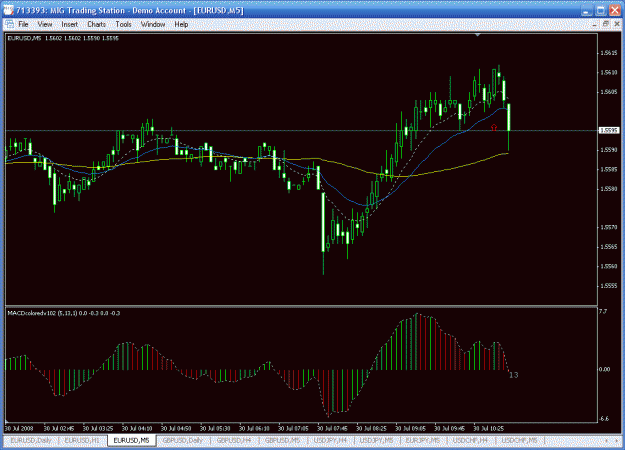Open the File menu
This screenshot has width=625, height=450.
pyautogui.click(x=23, y=24)
